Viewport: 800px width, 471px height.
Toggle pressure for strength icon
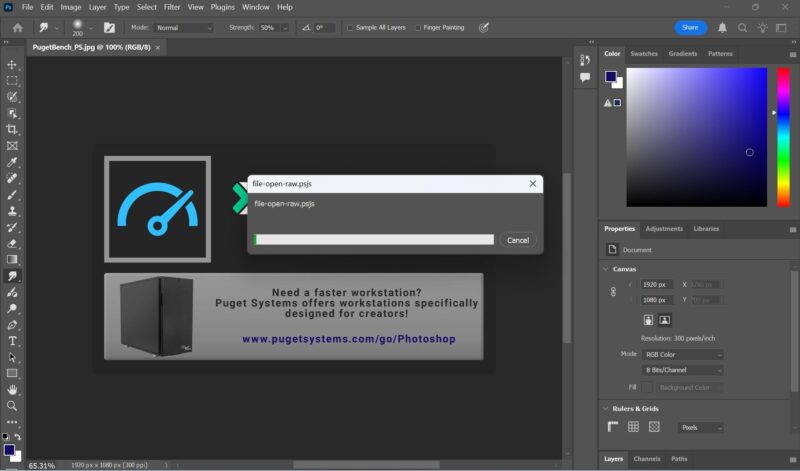pyautogui.click(x=484, y=28)
